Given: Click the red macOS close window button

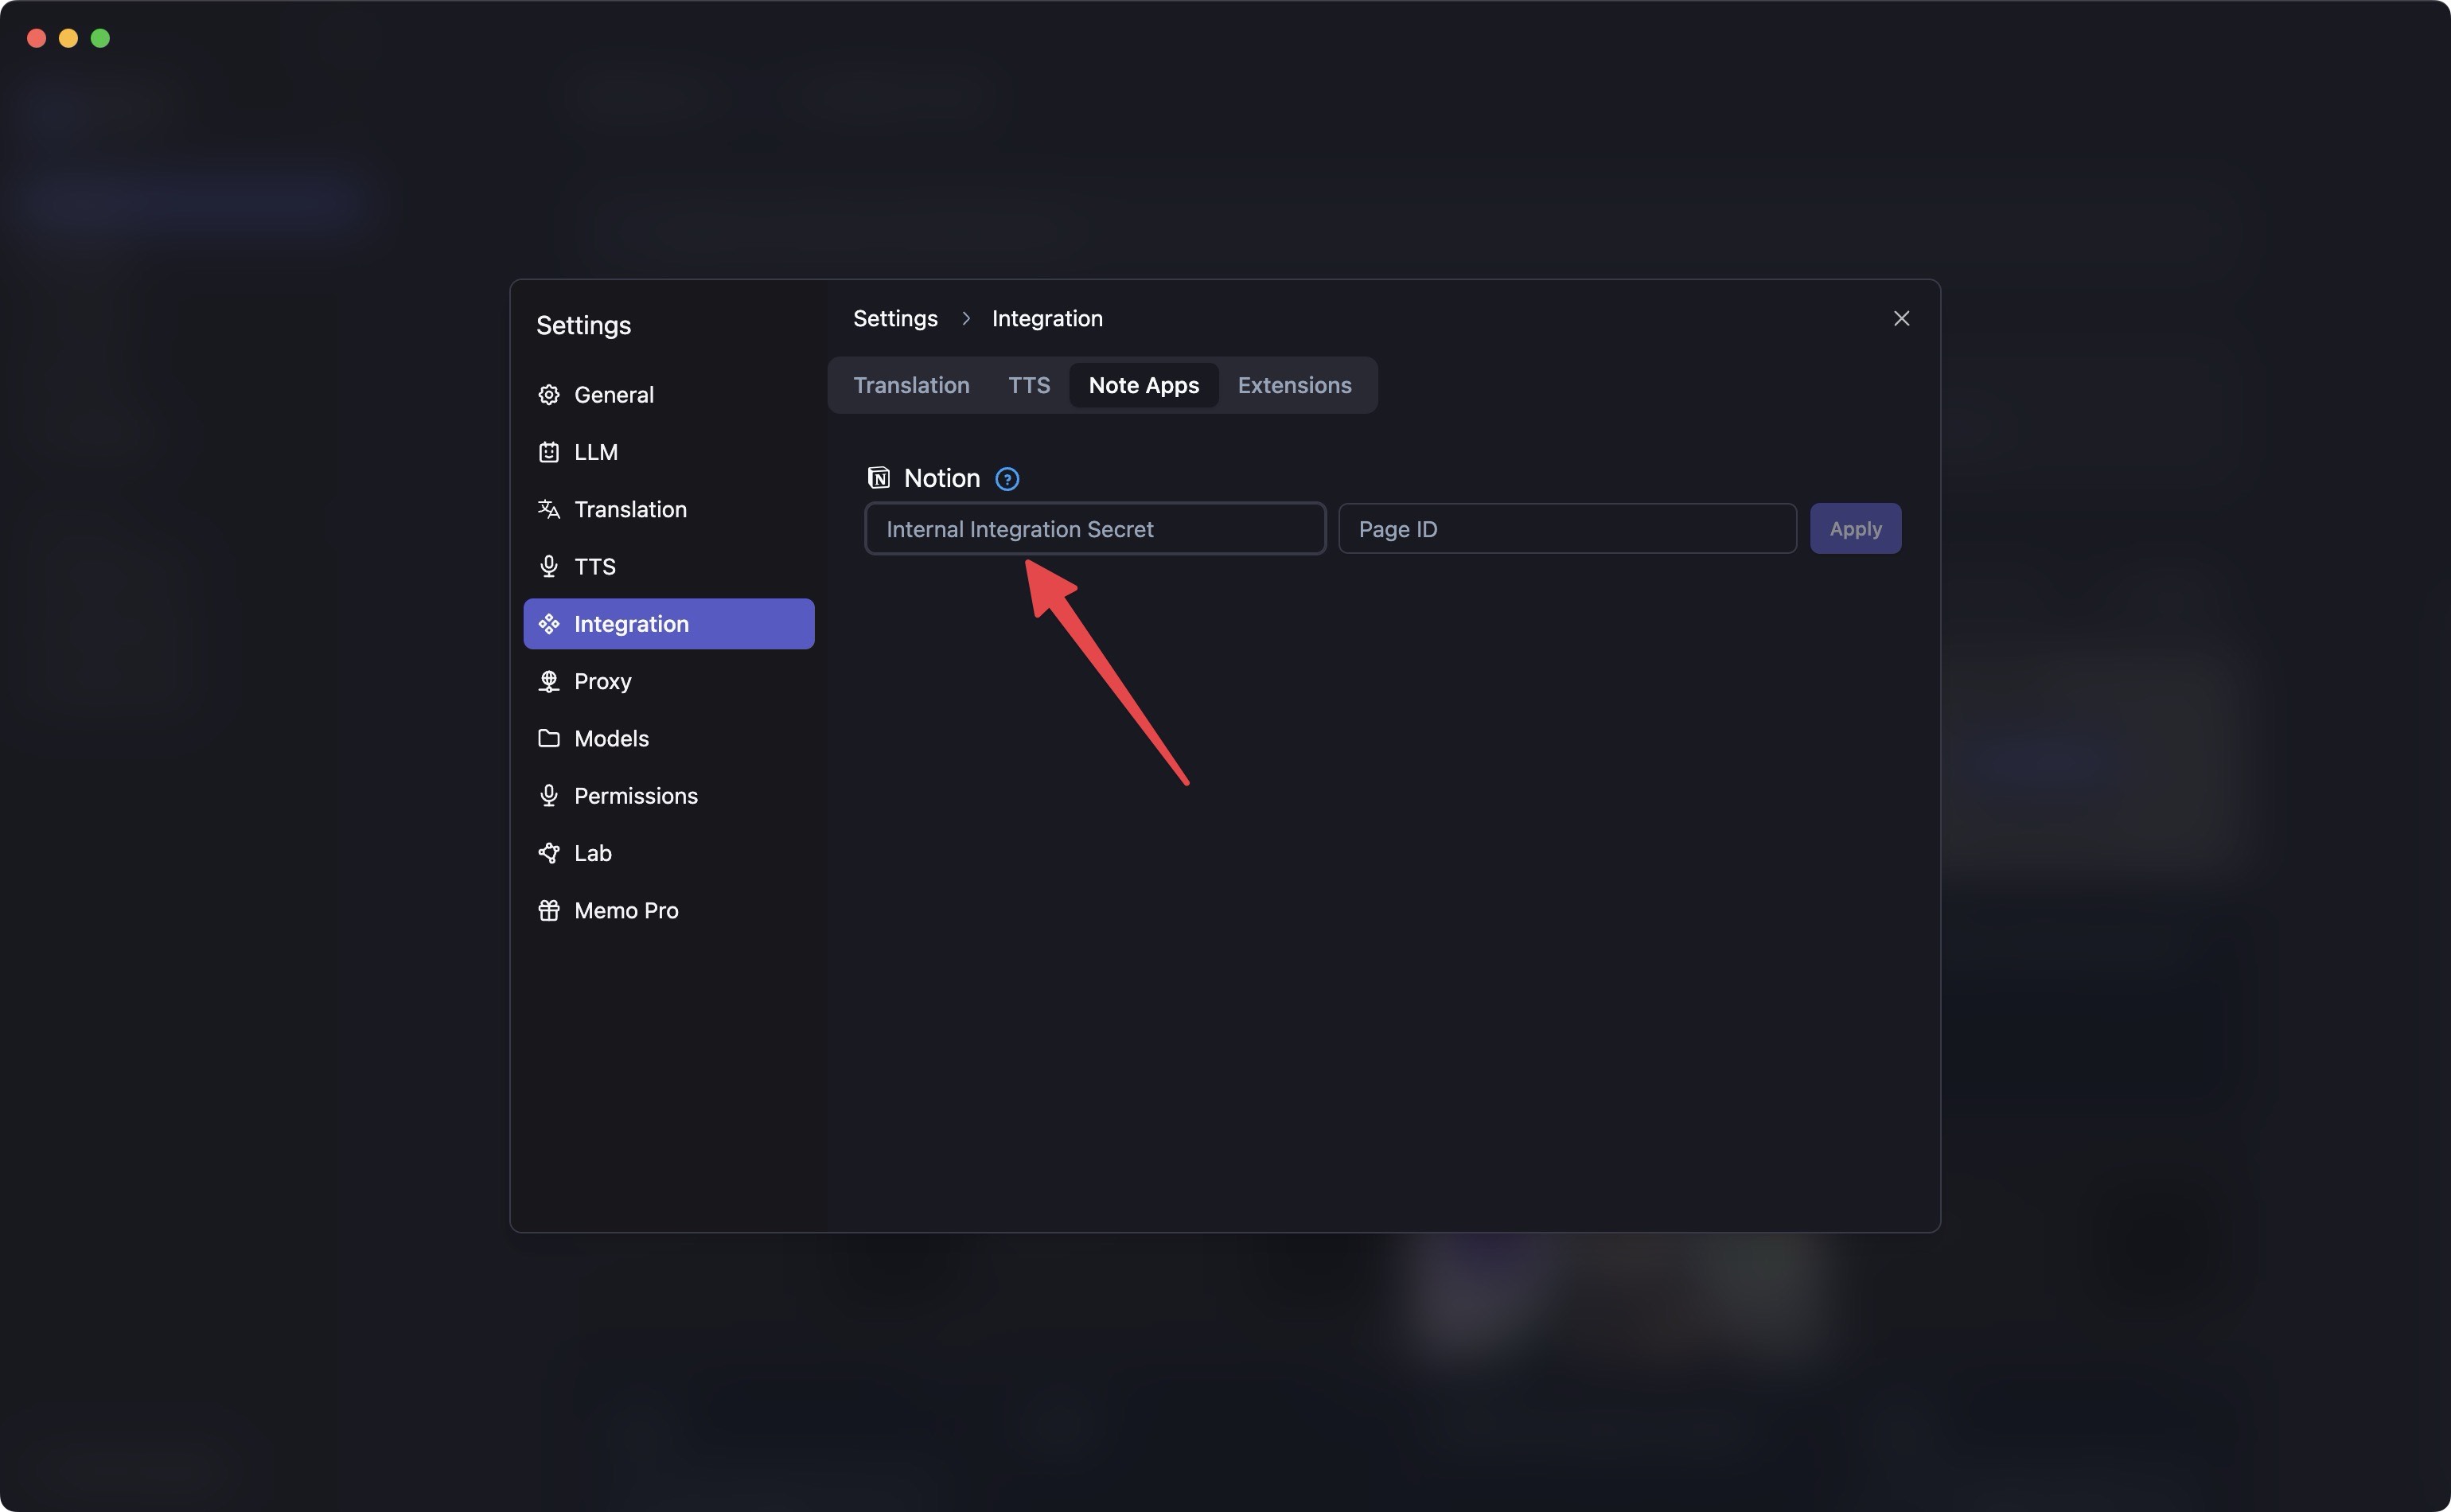Looking at the screenshot, I should tap(37, 38).
